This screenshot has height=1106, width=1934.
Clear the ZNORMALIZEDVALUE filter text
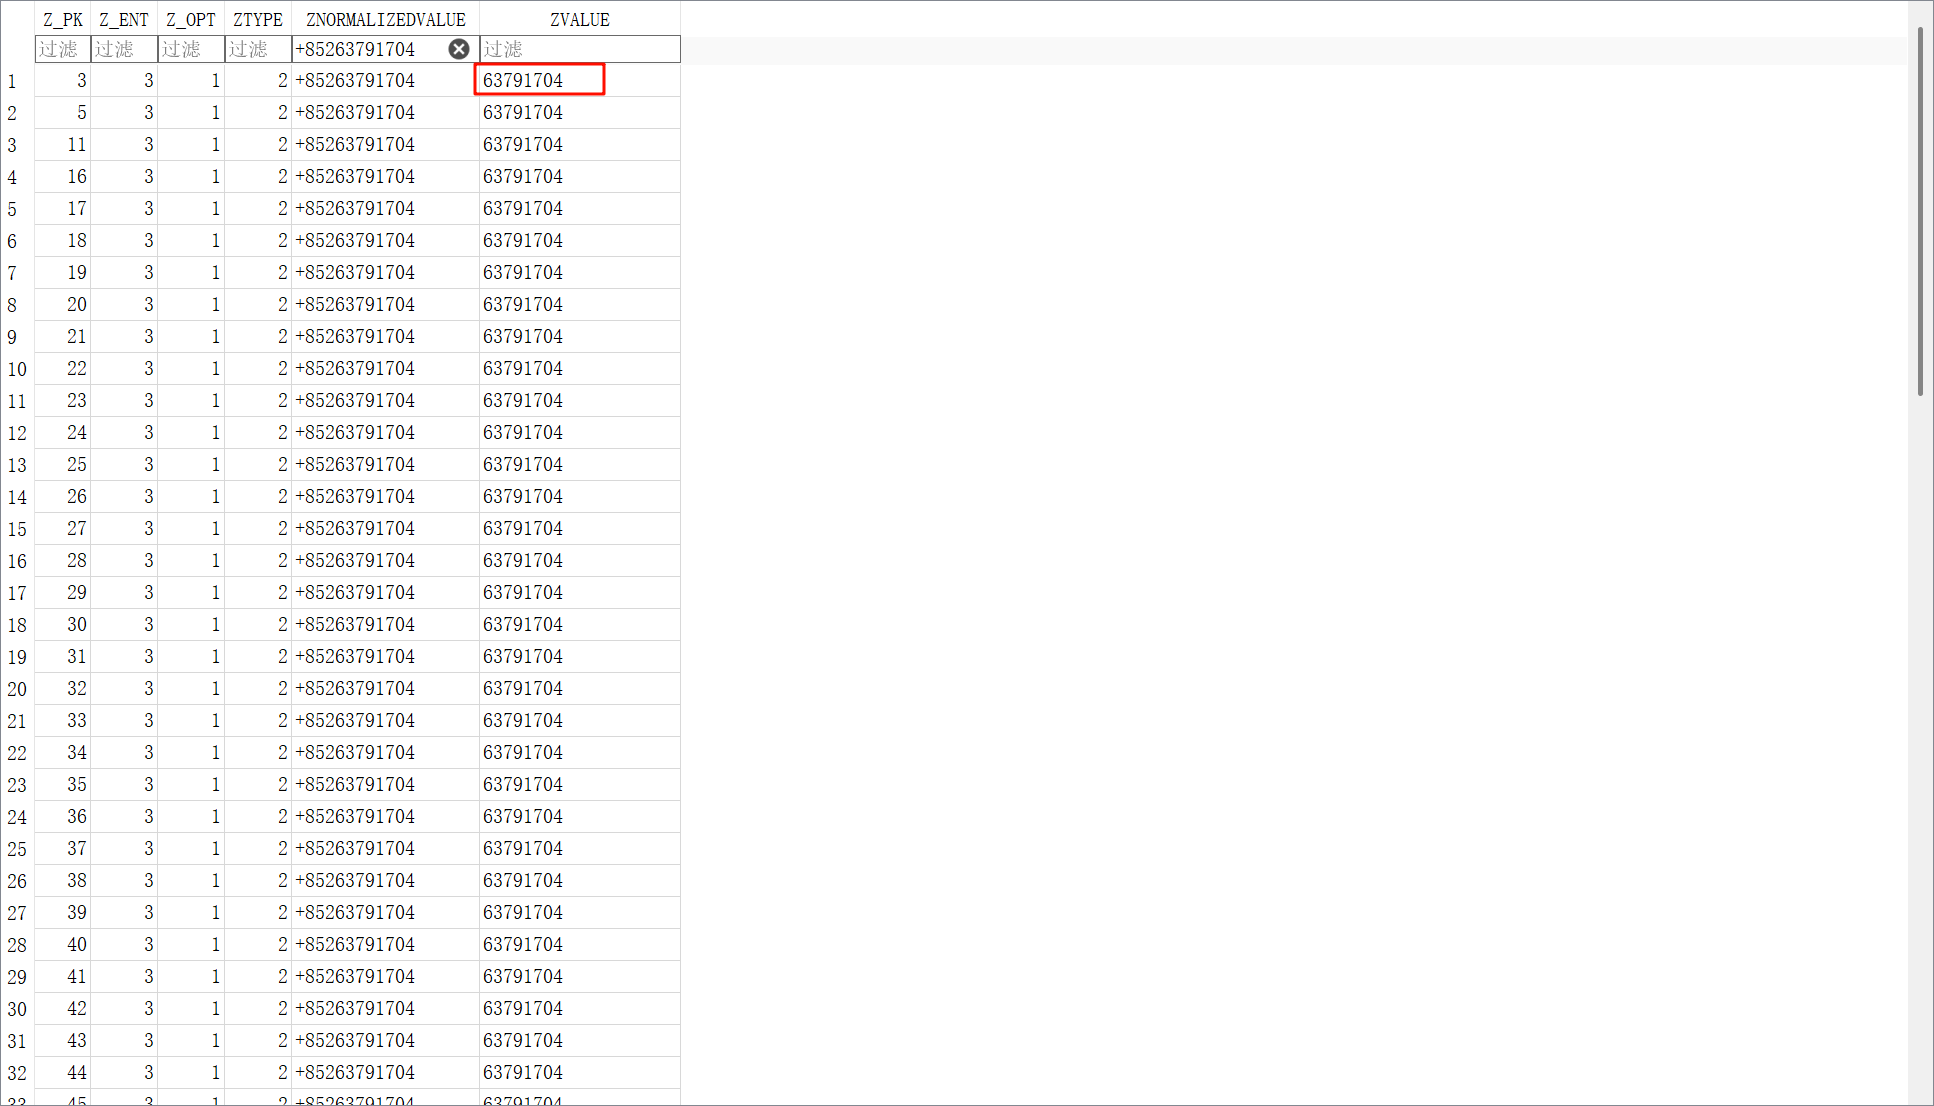pyautogui.click(x=459, y=49)
